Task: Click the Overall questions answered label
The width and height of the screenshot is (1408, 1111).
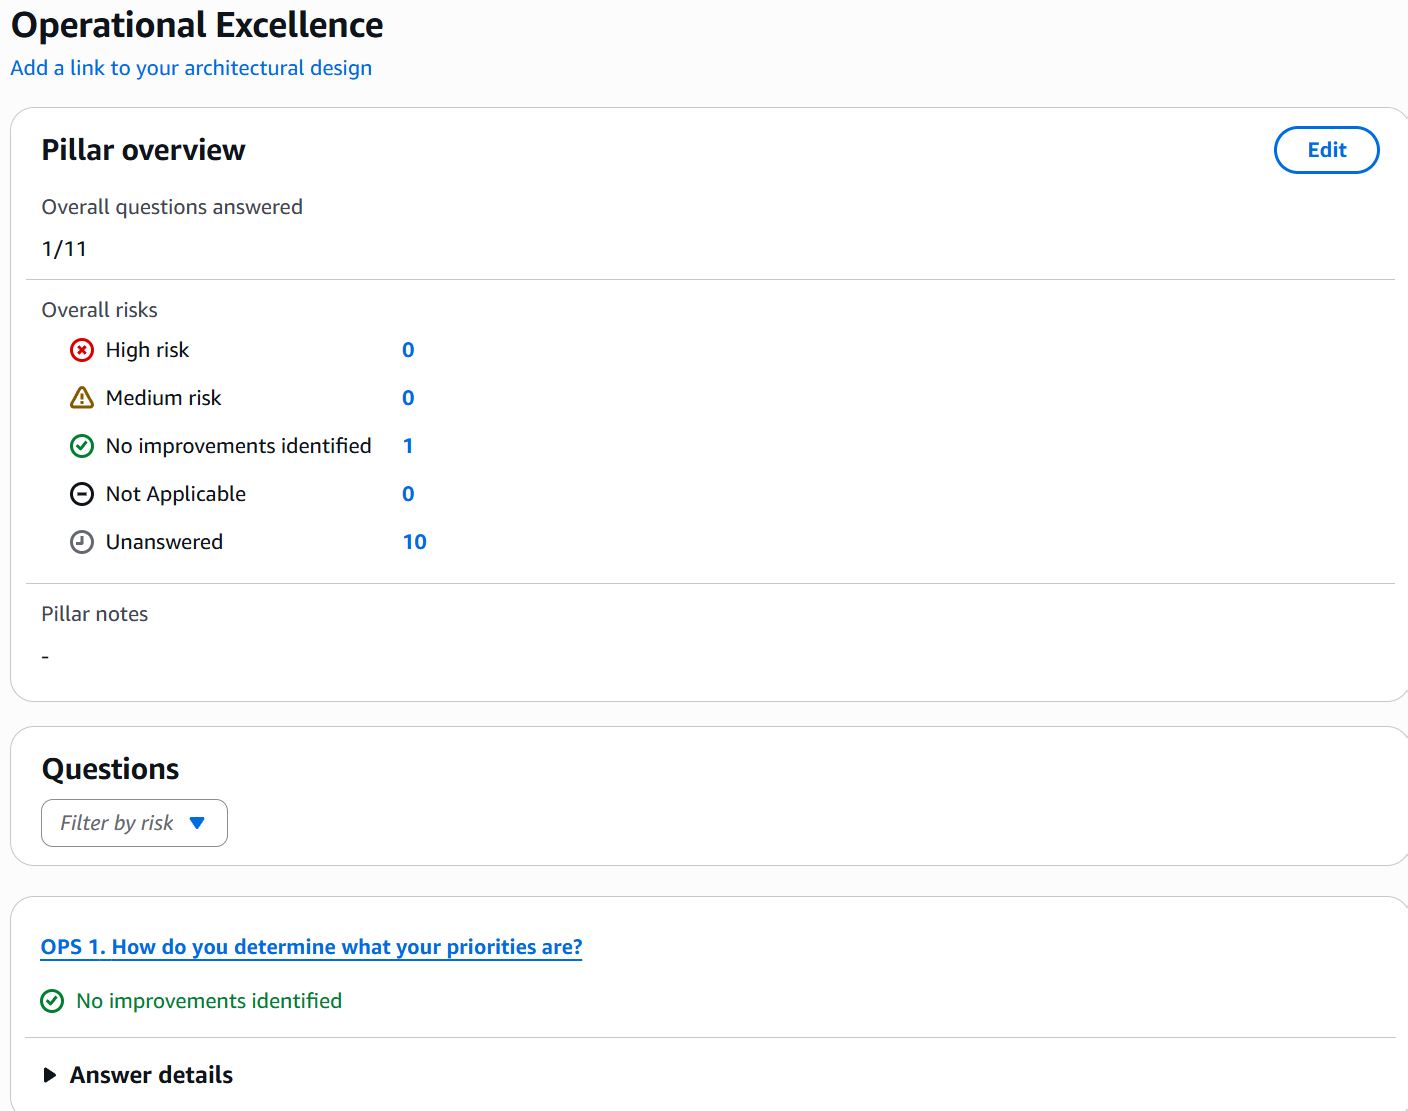Action: (x=172, y=207)
